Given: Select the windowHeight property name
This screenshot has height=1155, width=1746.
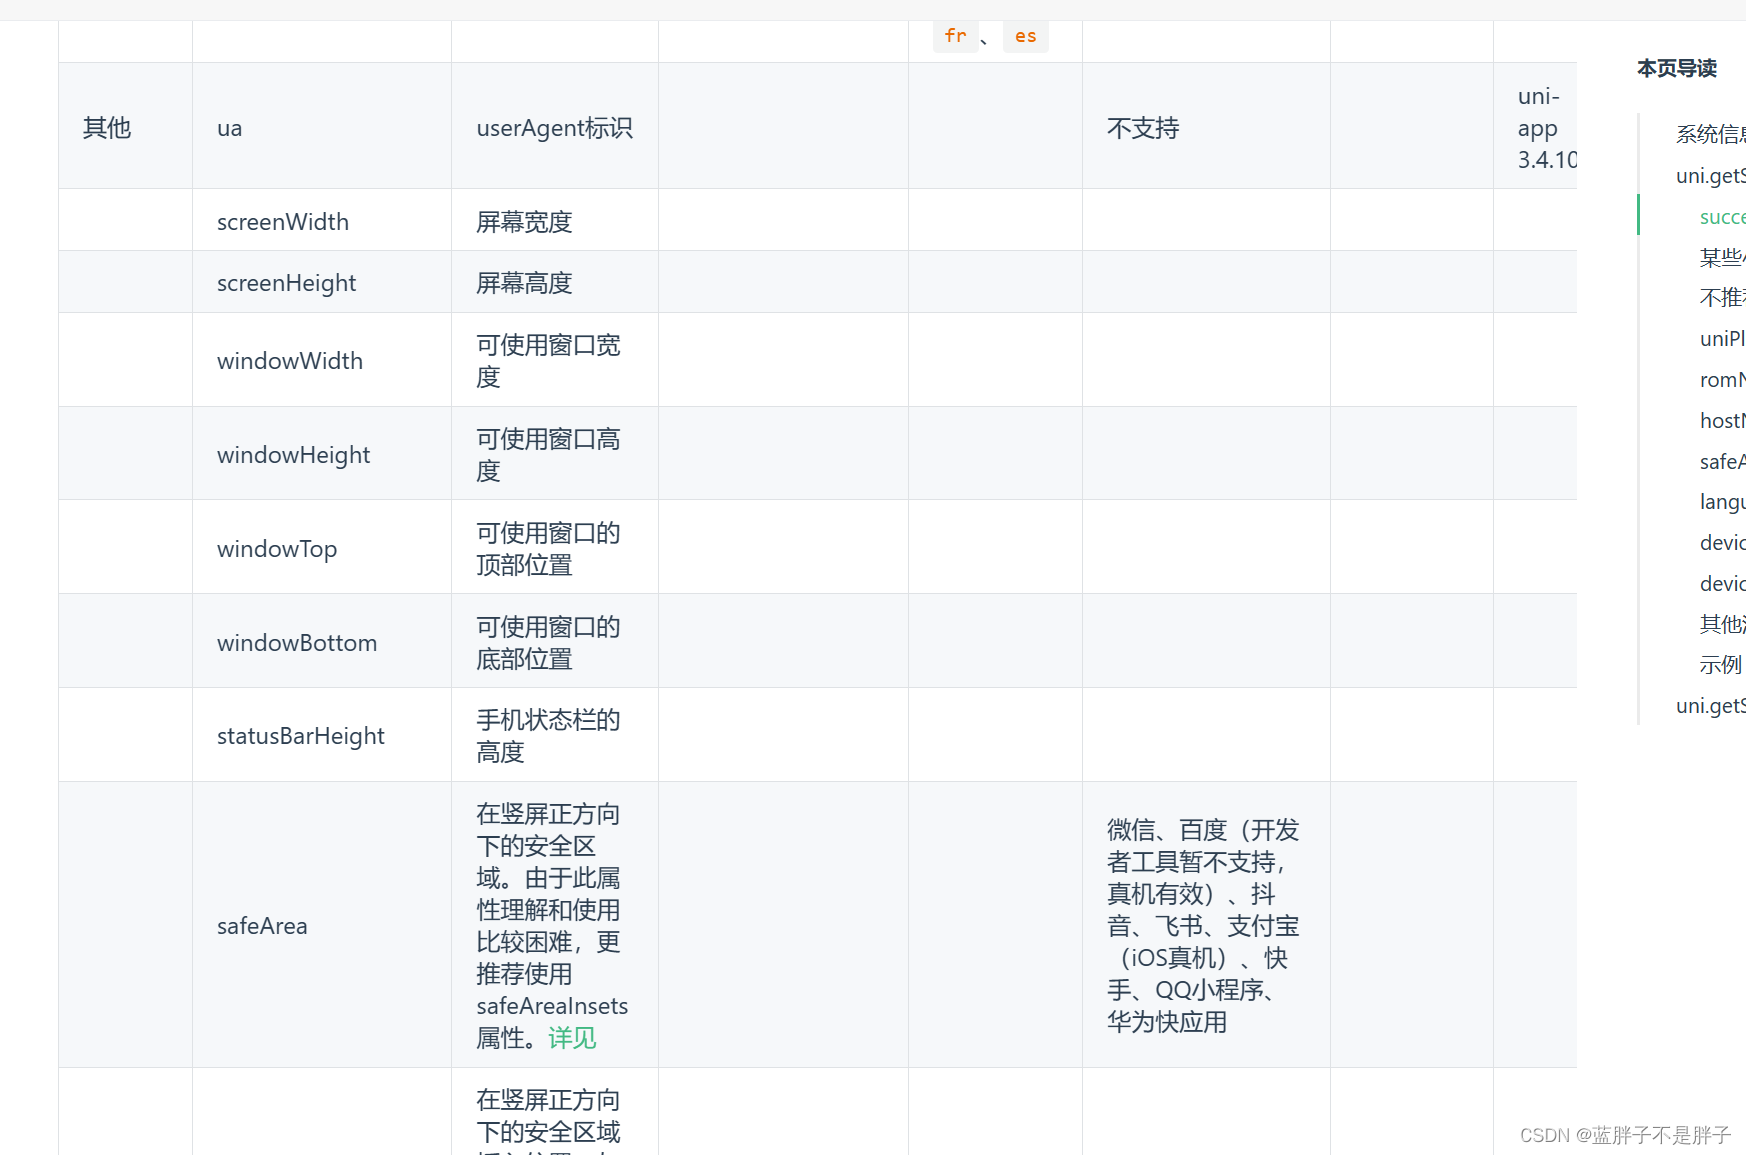Looking at the screenshot, I should (293, 455).
